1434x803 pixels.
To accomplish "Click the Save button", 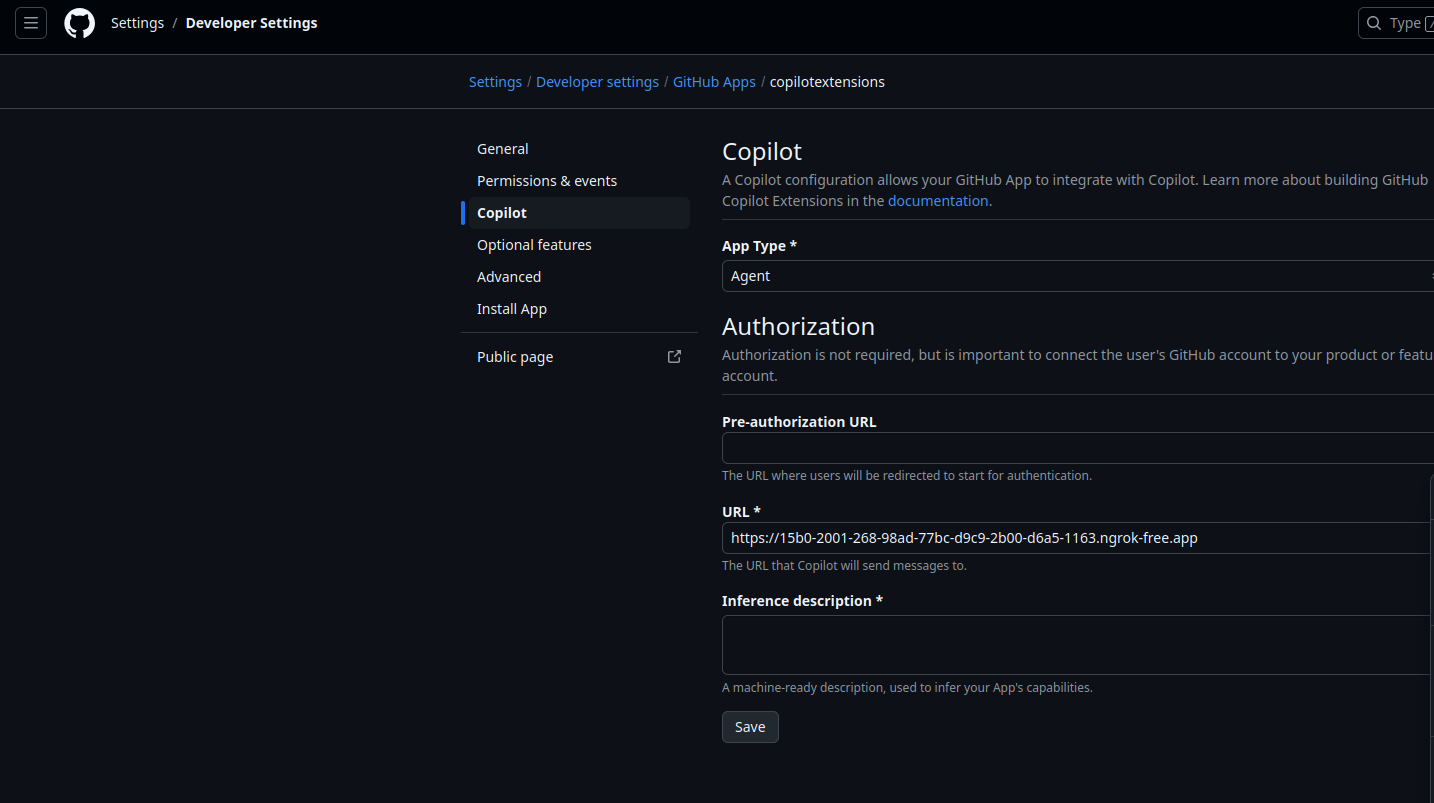I will point(749,726).
